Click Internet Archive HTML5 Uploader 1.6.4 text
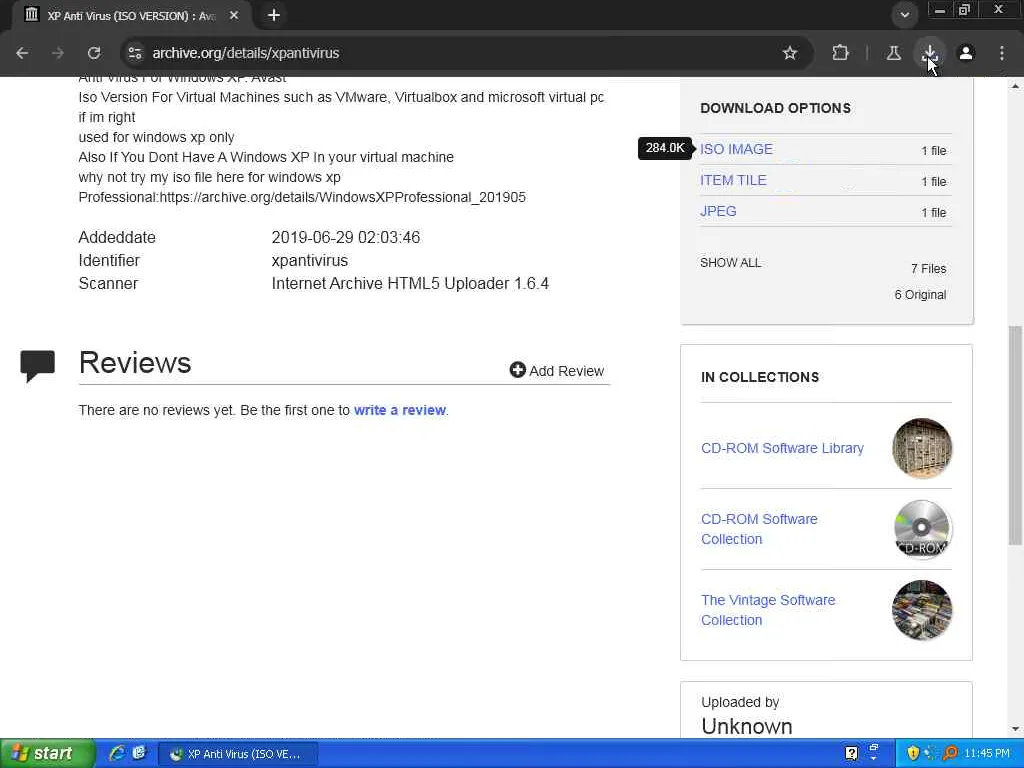1024x768 pixels. [410, 283]
